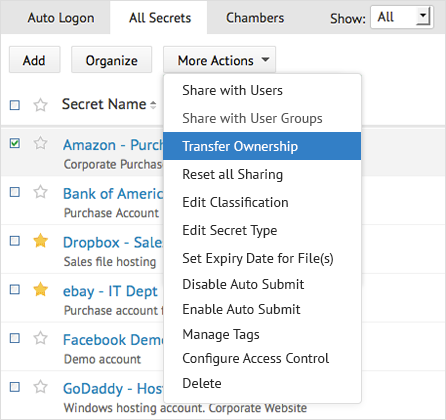Star the Facebook Demo secret

(x=41, y=338)
